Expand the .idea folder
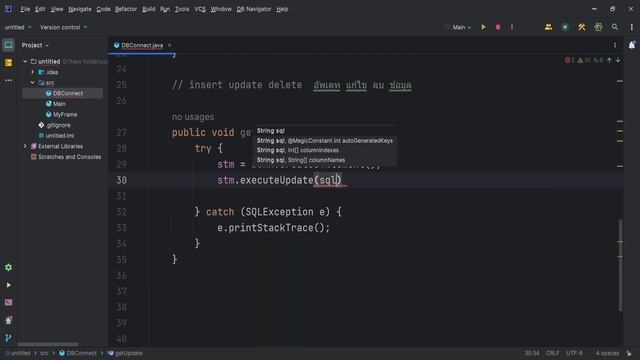Viewport: 640px width, 360px height. click(x=33, y=72)
